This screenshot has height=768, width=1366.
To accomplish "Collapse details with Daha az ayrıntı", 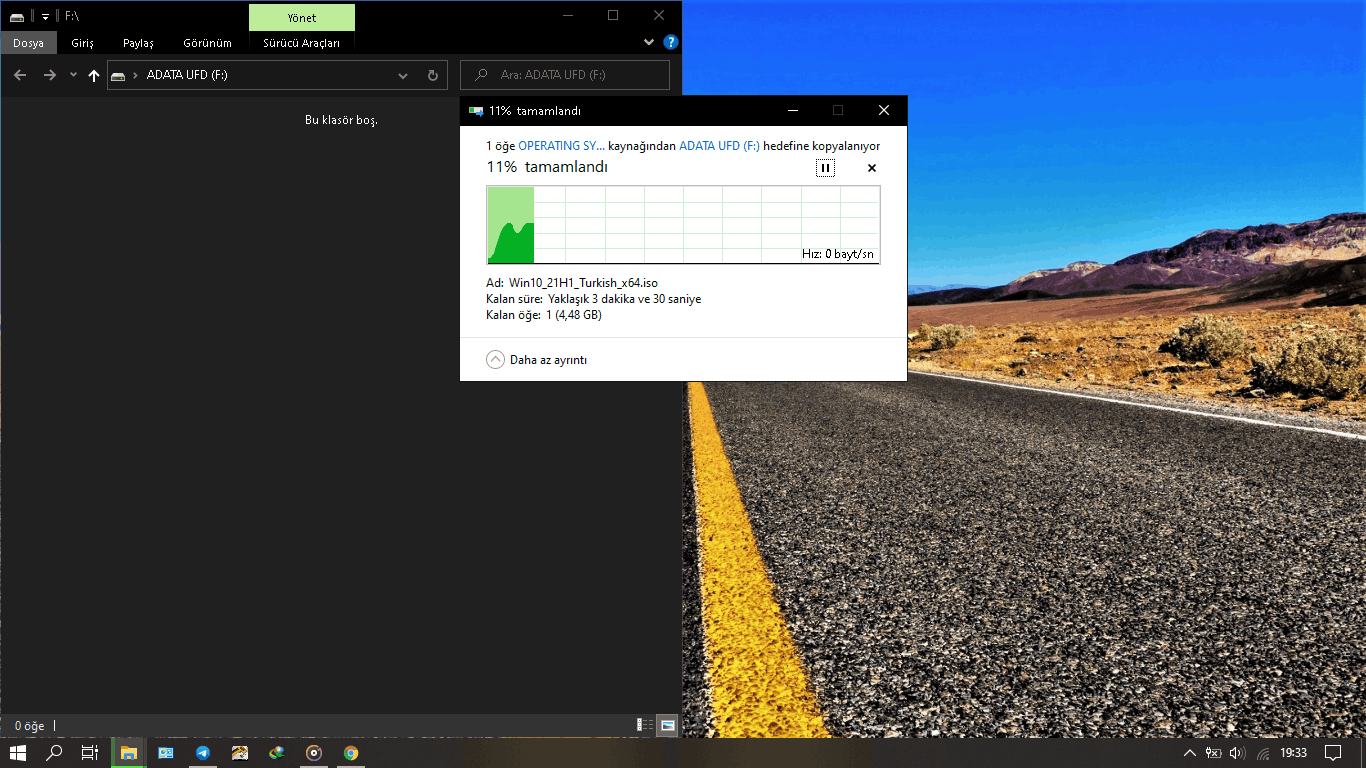I will [537, 360].
